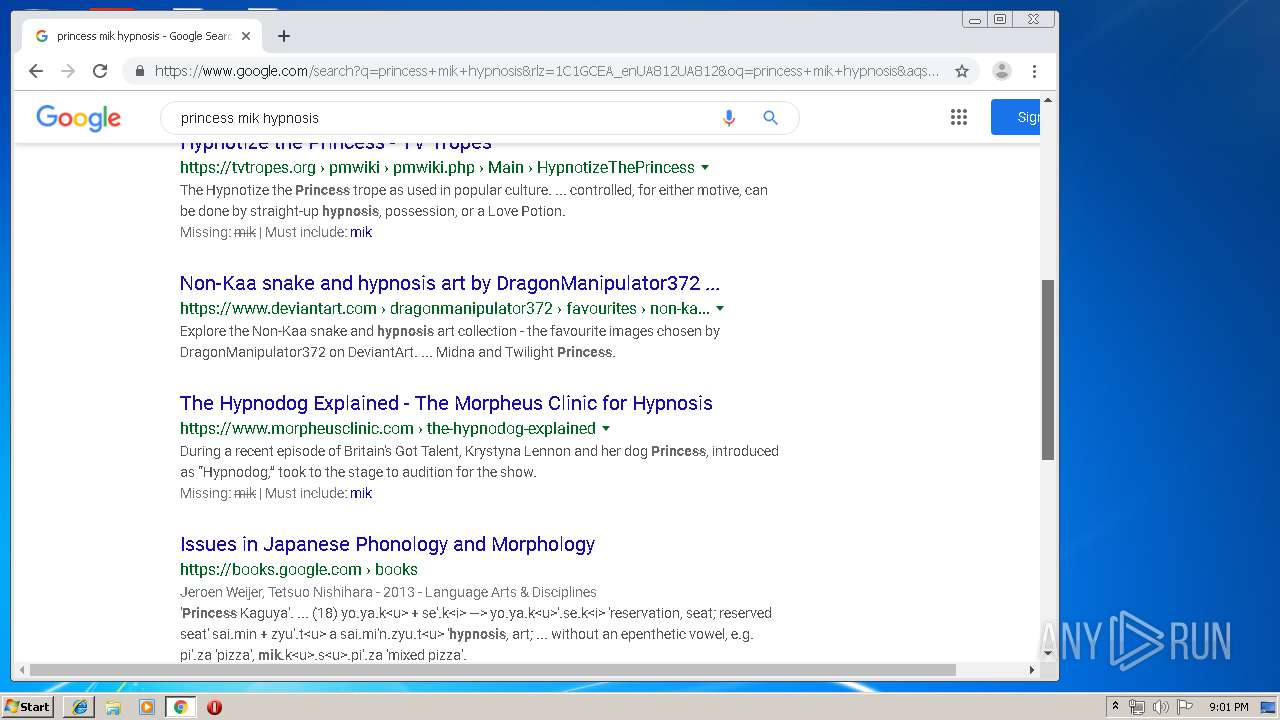Click the horizontal scrollbar right arrow
The image size is (1280, 720).
(x=1032, y=670)
